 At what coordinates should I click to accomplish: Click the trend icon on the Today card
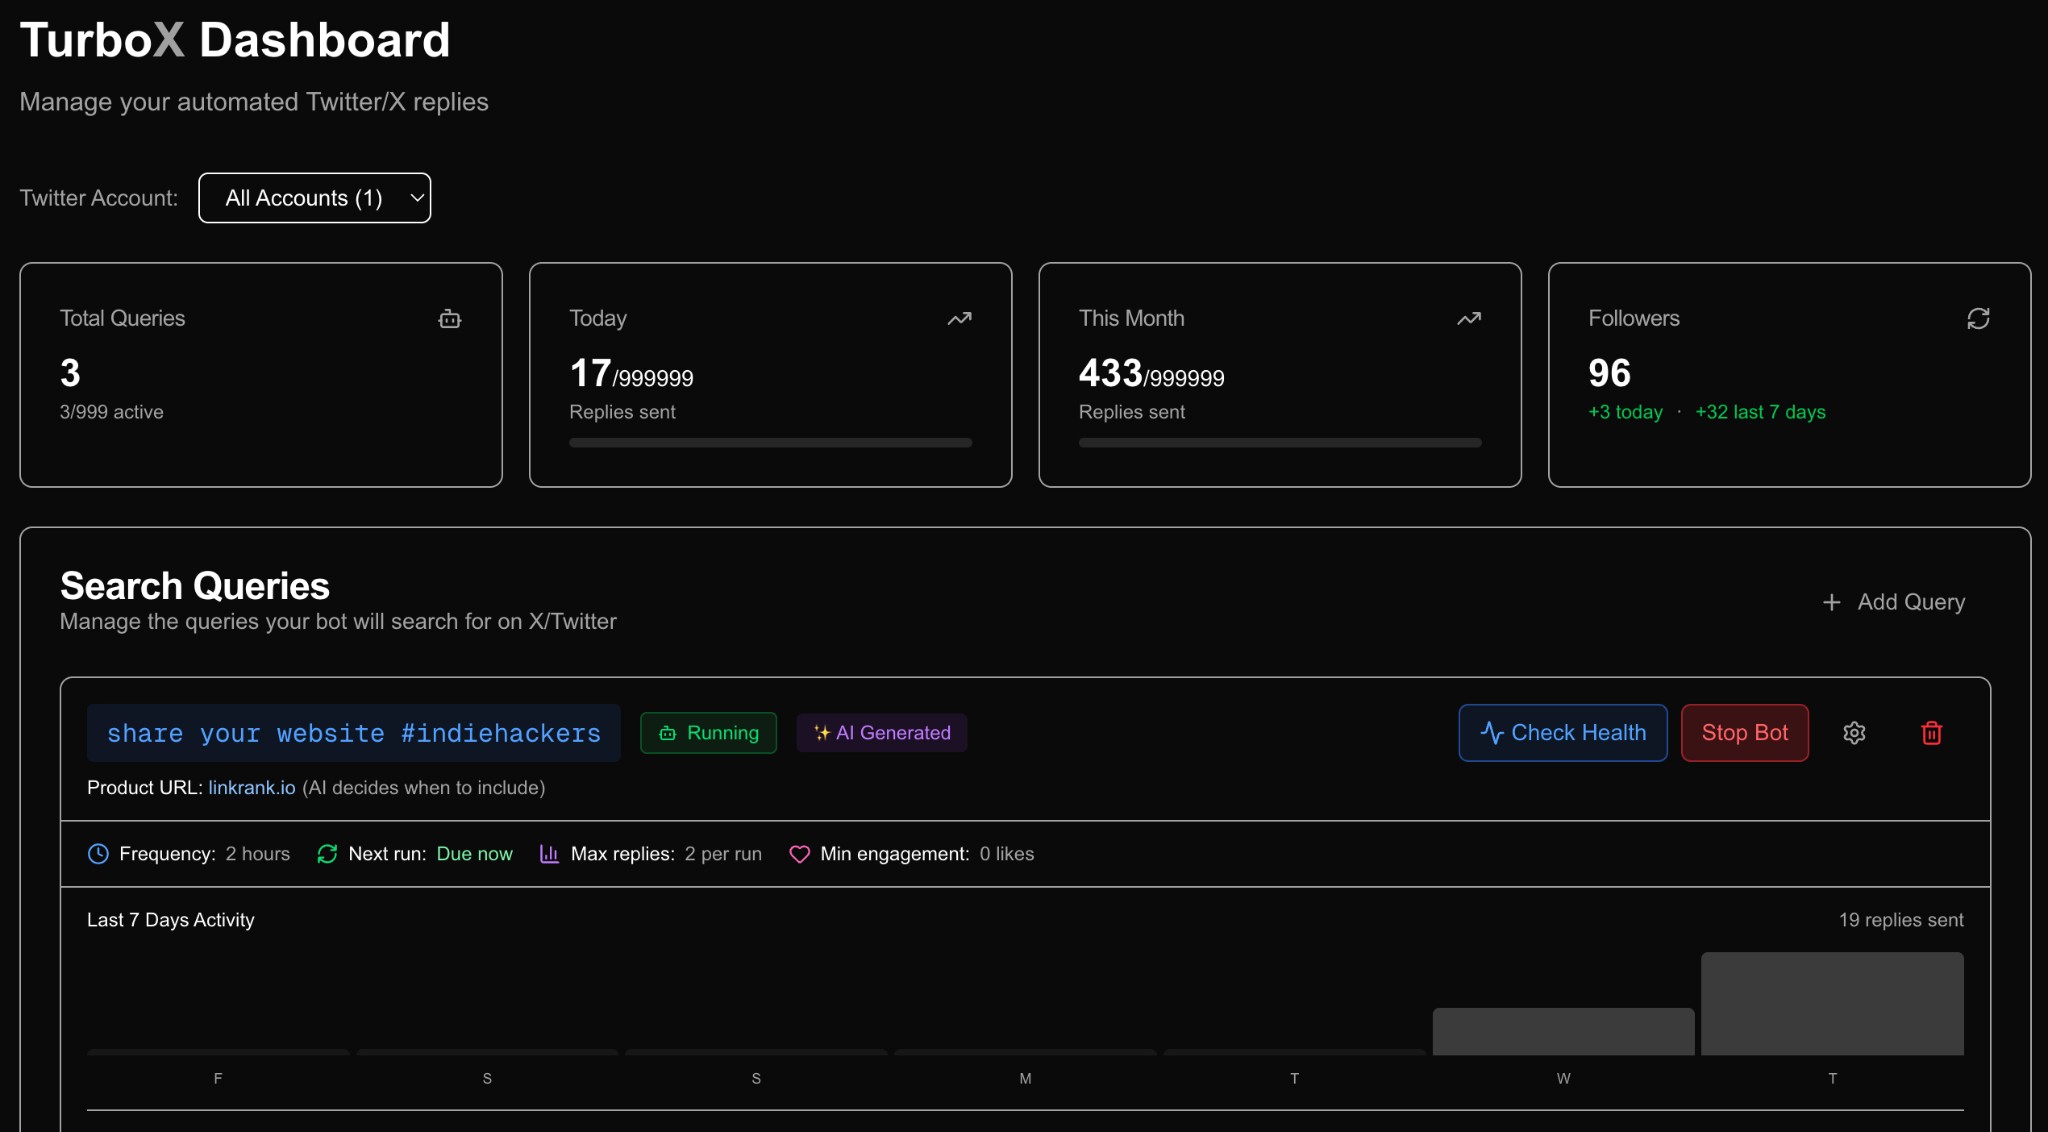959,318
